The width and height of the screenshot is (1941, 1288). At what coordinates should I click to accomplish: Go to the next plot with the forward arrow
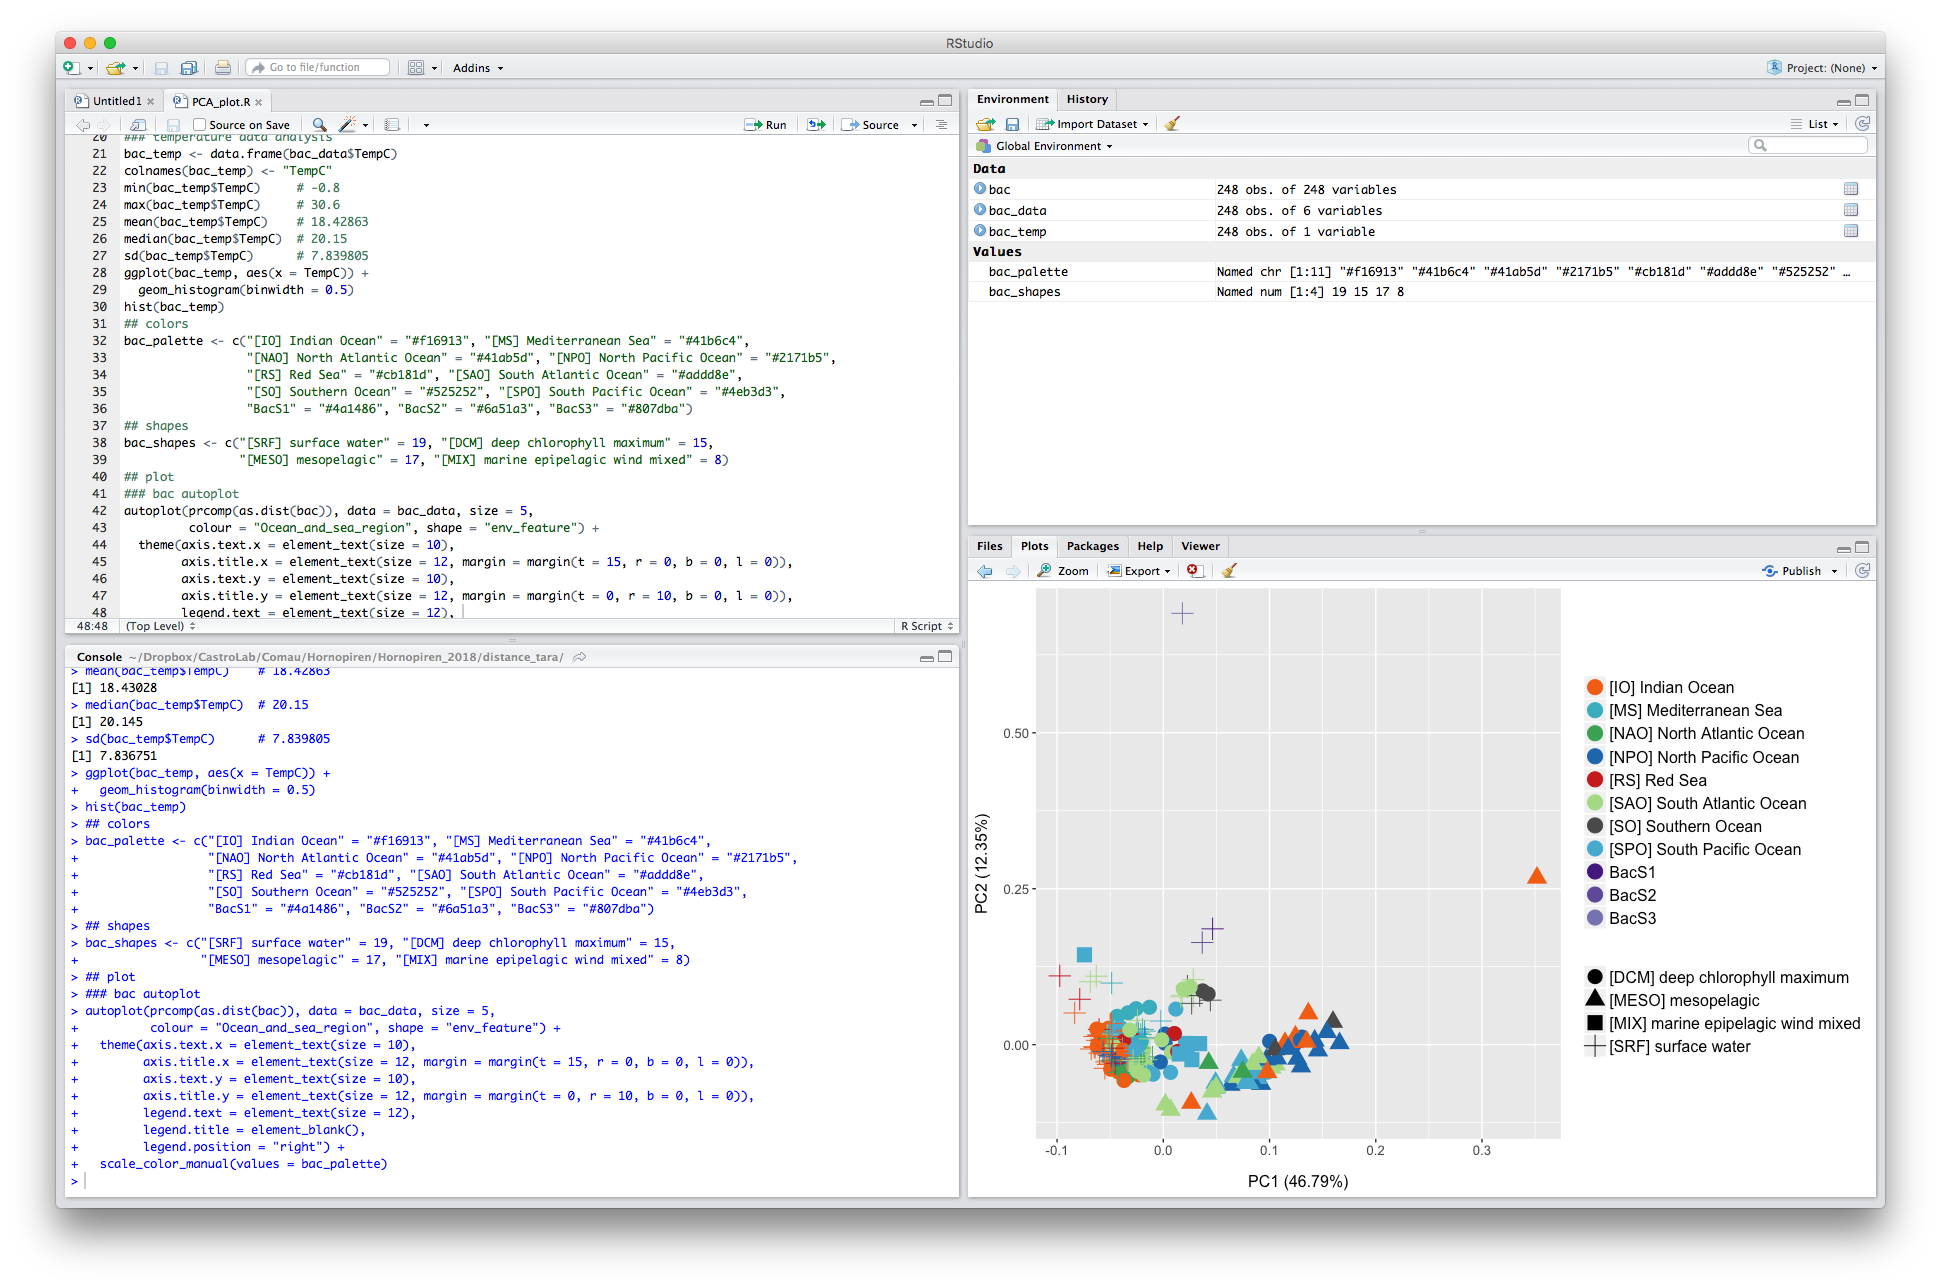[1013, 571]
